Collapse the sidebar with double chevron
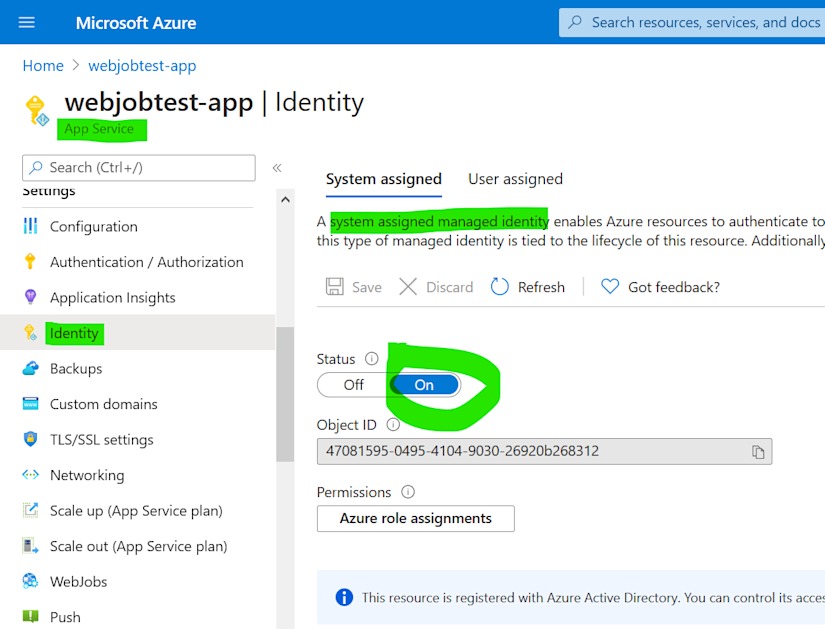Screen dimensions: 825x629 [277, 168]
